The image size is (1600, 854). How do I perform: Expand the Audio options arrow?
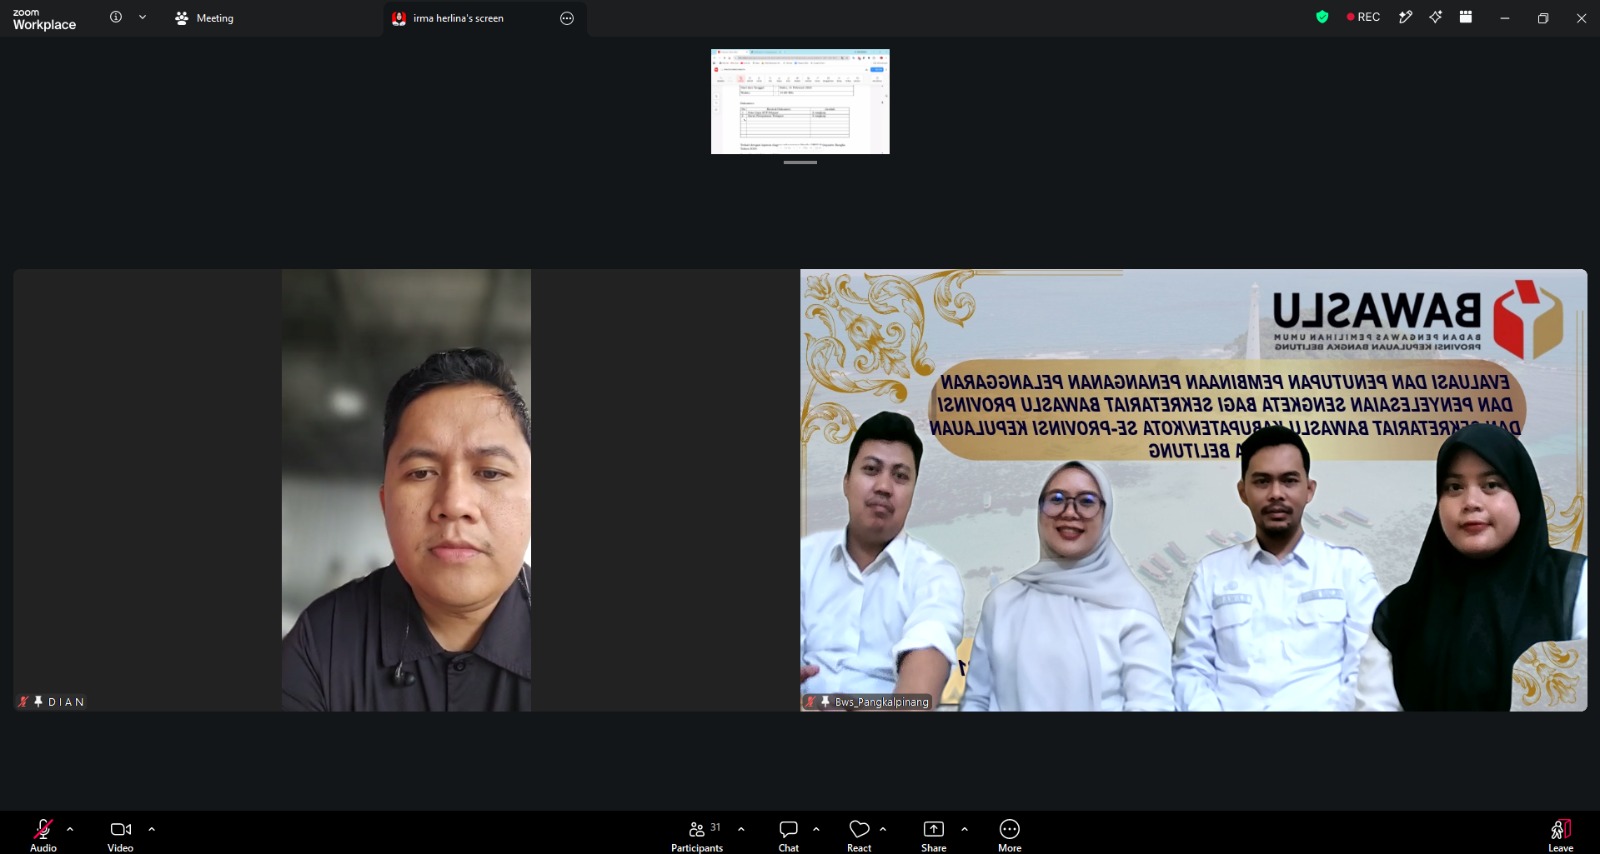(70, 829)
